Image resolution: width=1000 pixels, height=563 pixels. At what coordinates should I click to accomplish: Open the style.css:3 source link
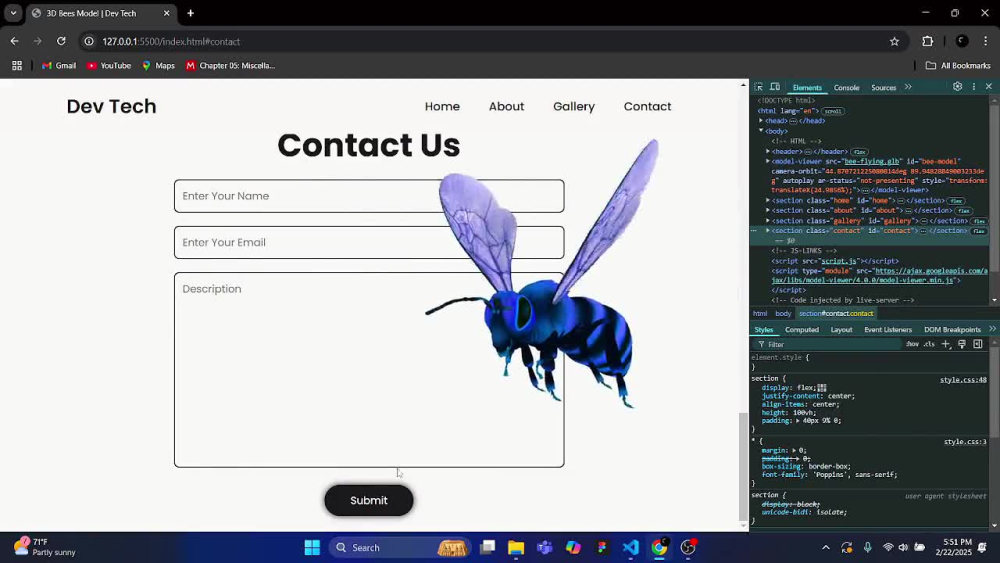[x=965, y=442]
